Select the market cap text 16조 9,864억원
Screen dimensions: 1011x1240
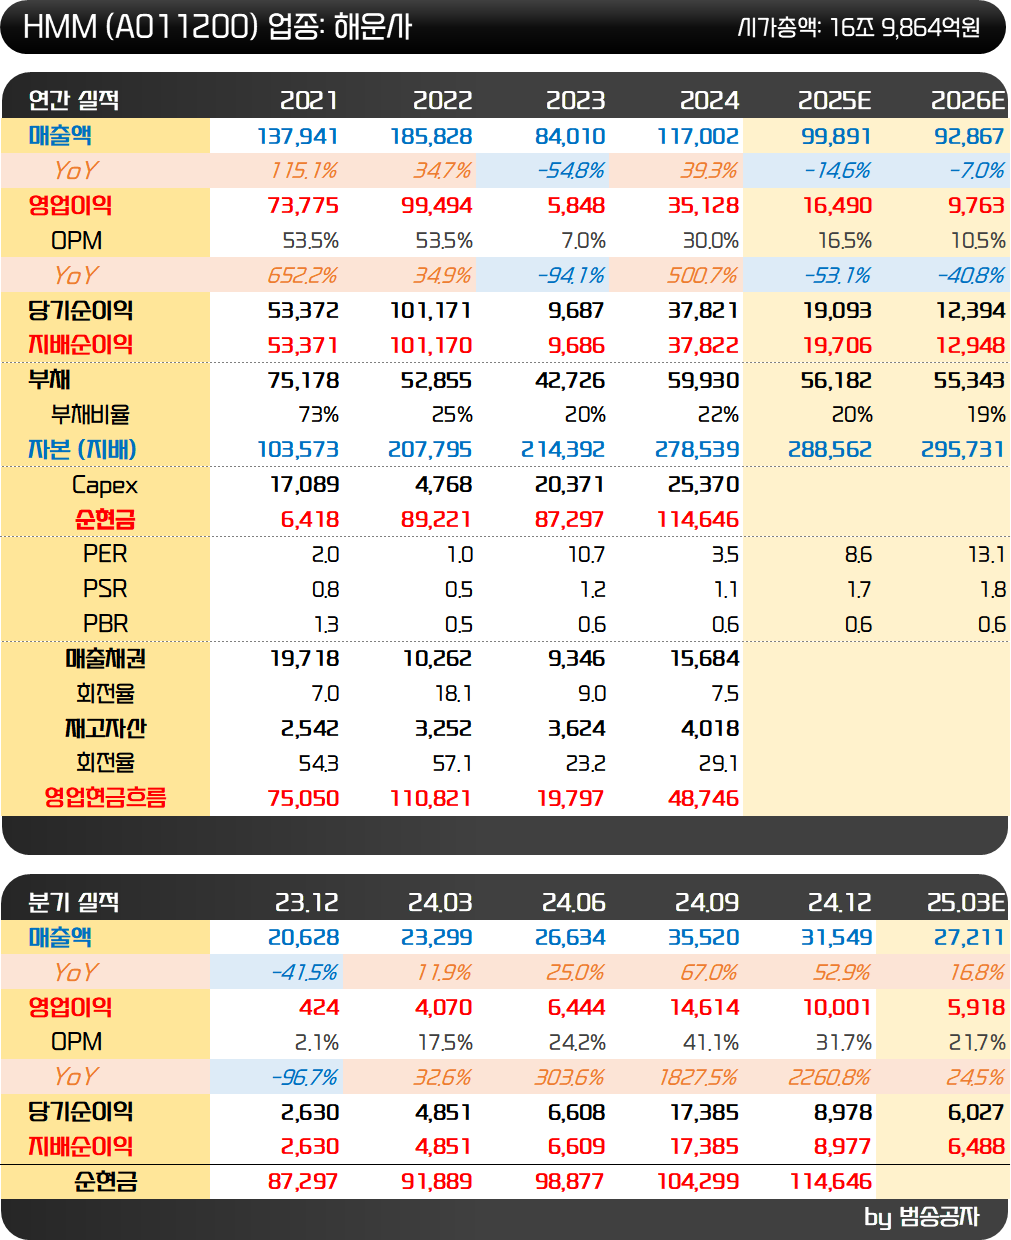pyautogui.click(x=905, y=28)
